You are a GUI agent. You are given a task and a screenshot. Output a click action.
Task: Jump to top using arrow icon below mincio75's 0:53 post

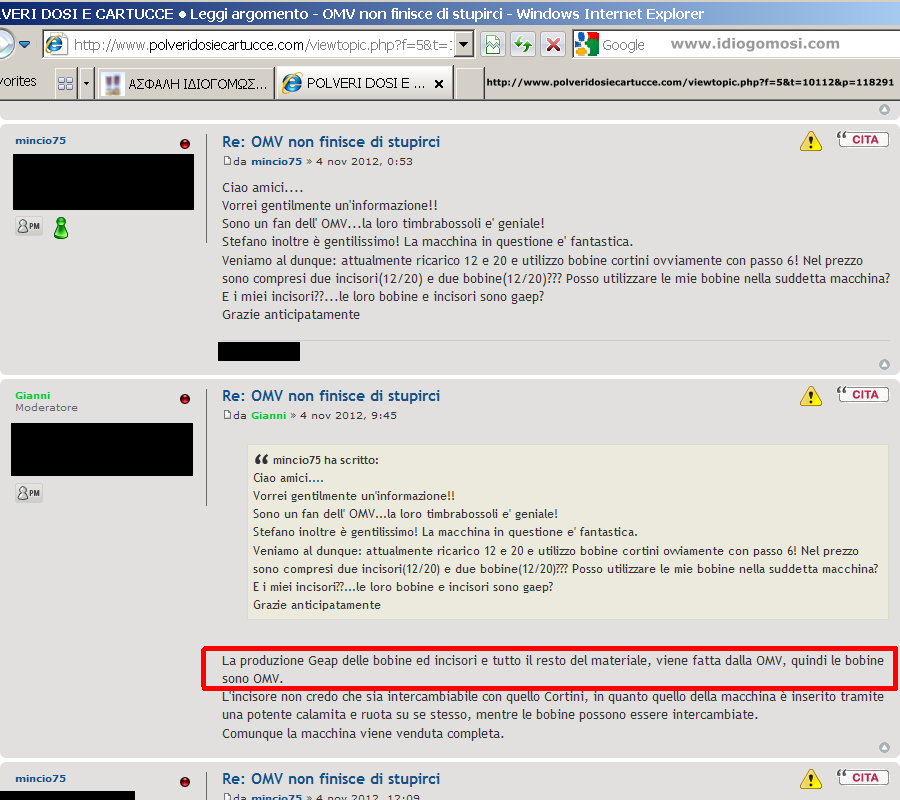(885, 364)
